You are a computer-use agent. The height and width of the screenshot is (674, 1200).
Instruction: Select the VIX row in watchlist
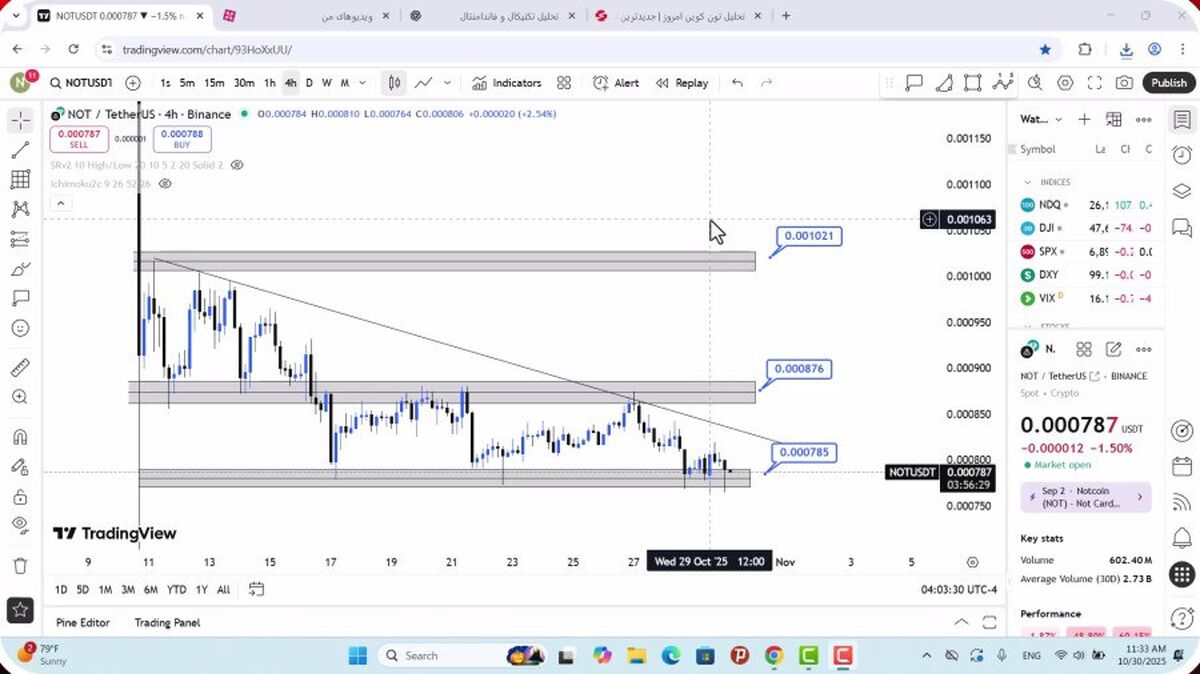click(x=1086, y=298)
